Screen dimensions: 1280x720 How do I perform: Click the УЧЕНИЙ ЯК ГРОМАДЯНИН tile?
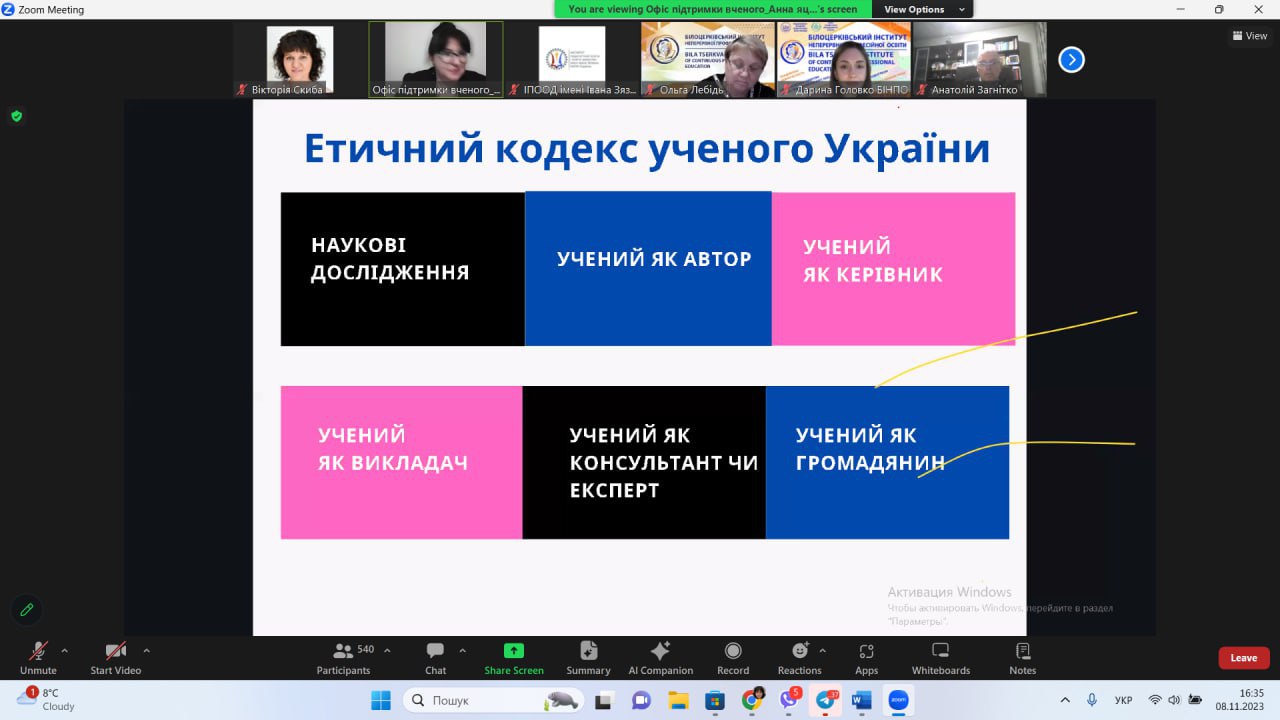coord(887,462)
